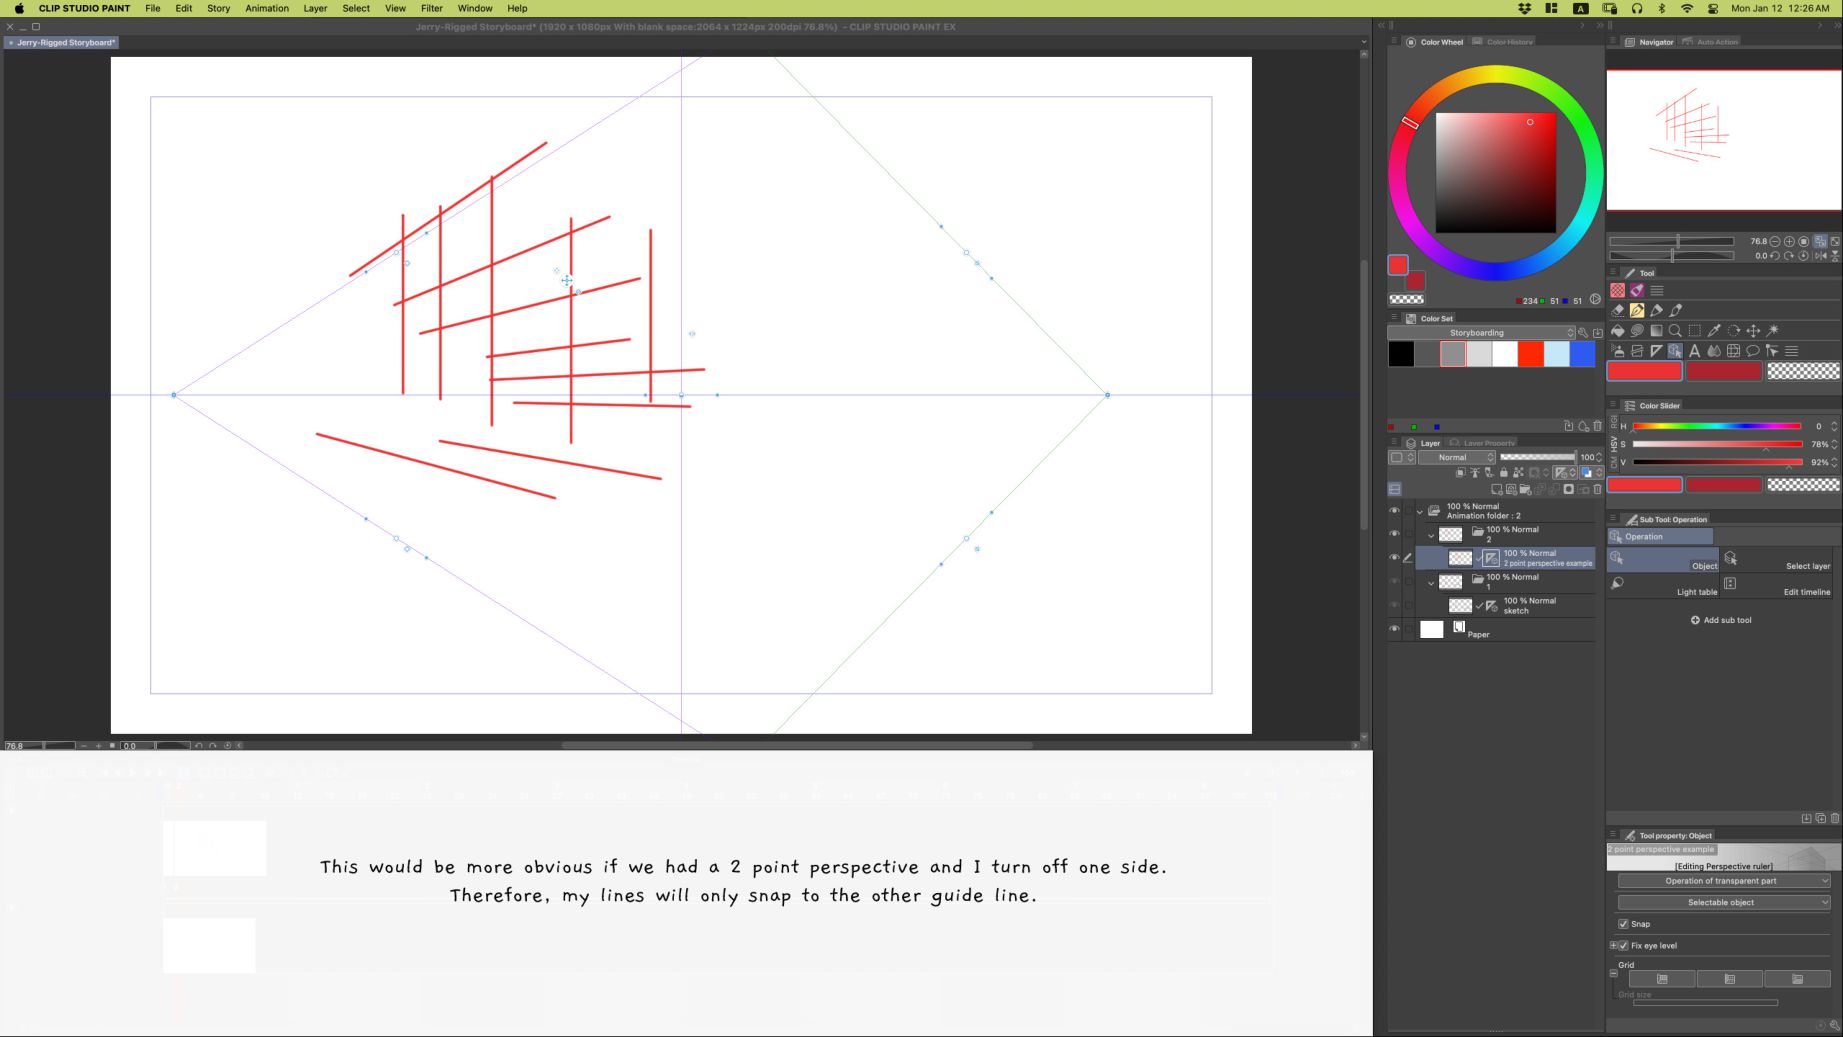Choose the Balloon tool
Image resolution: width=1843 pixels, height=1037 pixels.
(1753, 351)
